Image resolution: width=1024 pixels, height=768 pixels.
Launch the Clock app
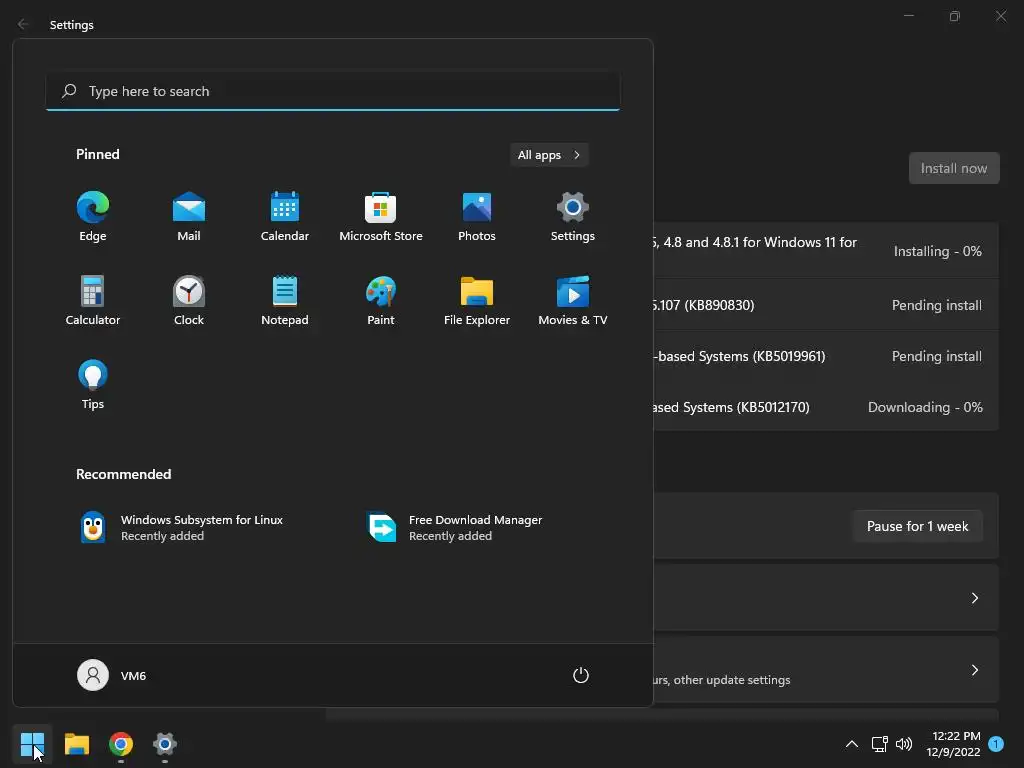click(189, 300)
